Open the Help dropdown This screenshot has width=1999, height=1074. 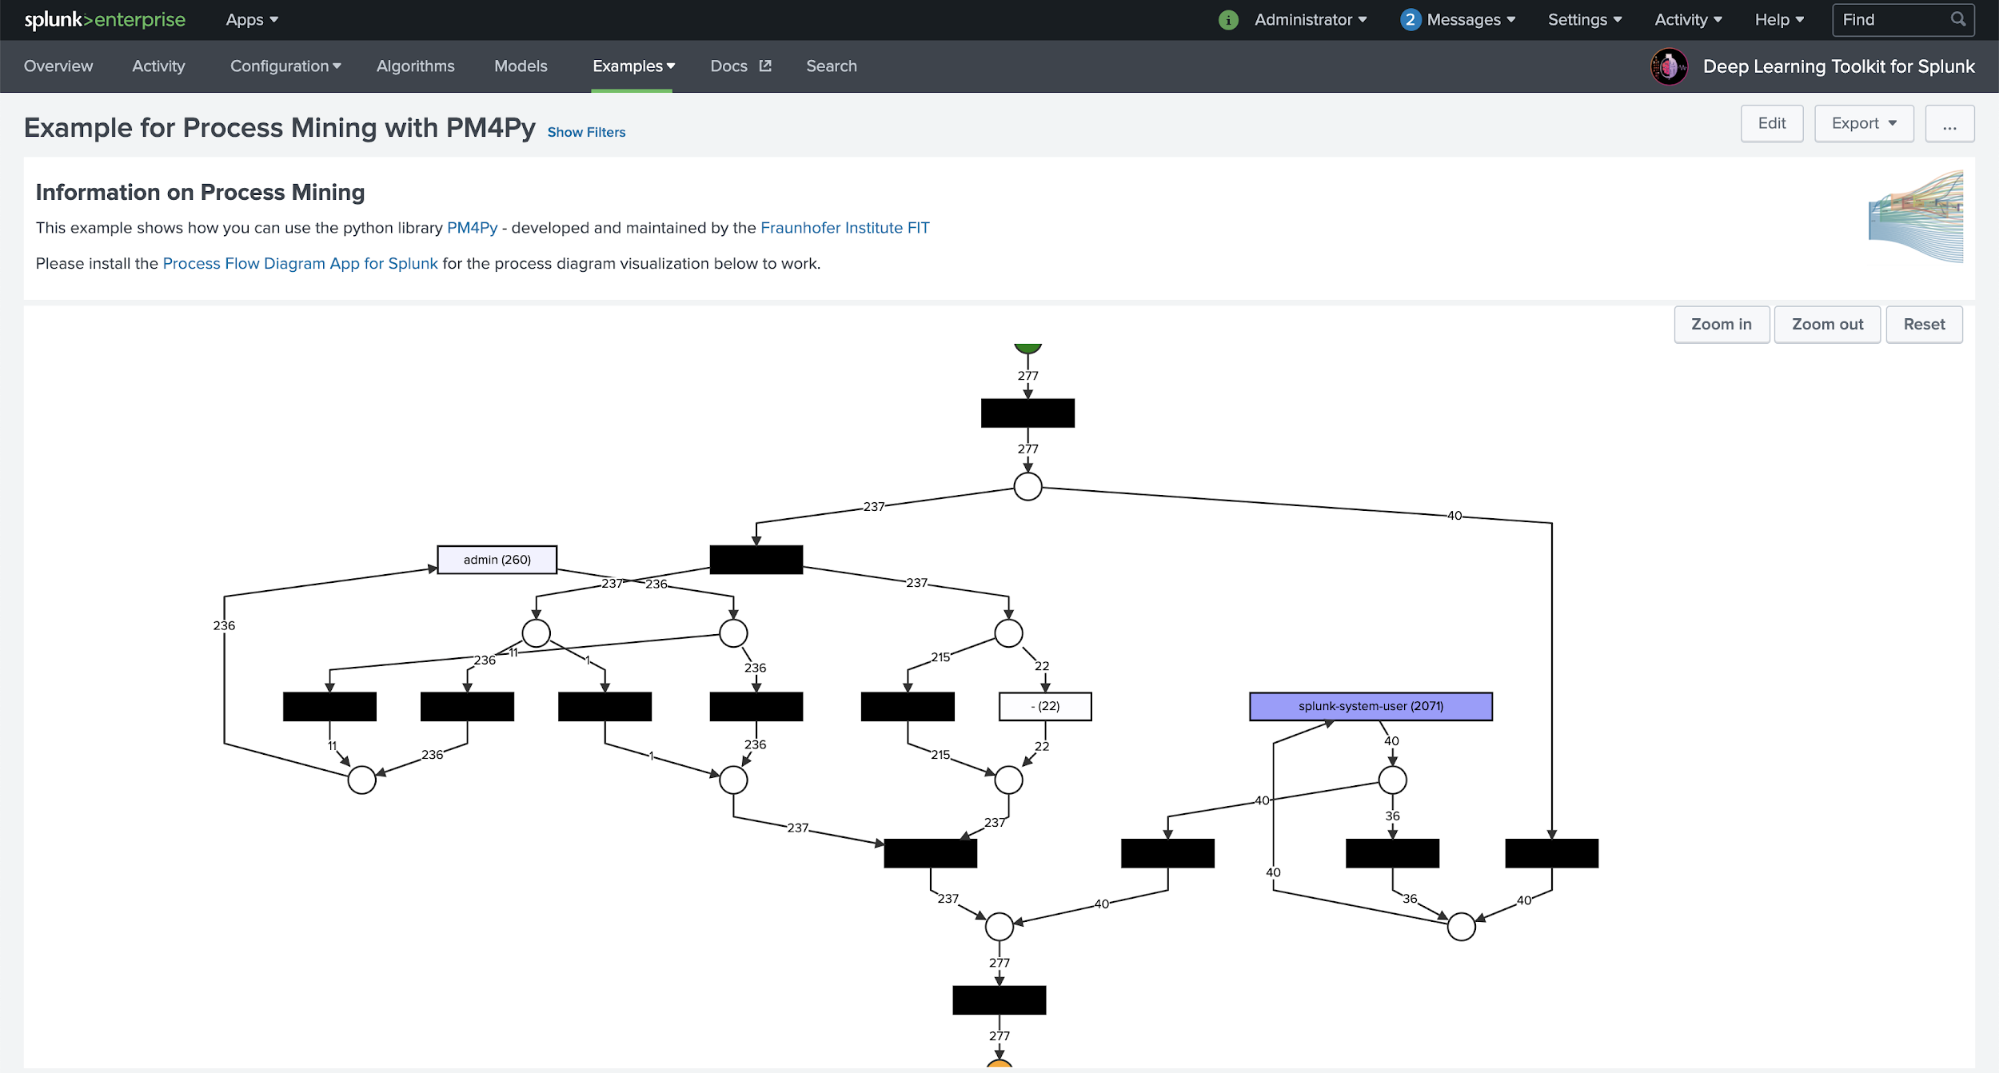point(1779,20)
